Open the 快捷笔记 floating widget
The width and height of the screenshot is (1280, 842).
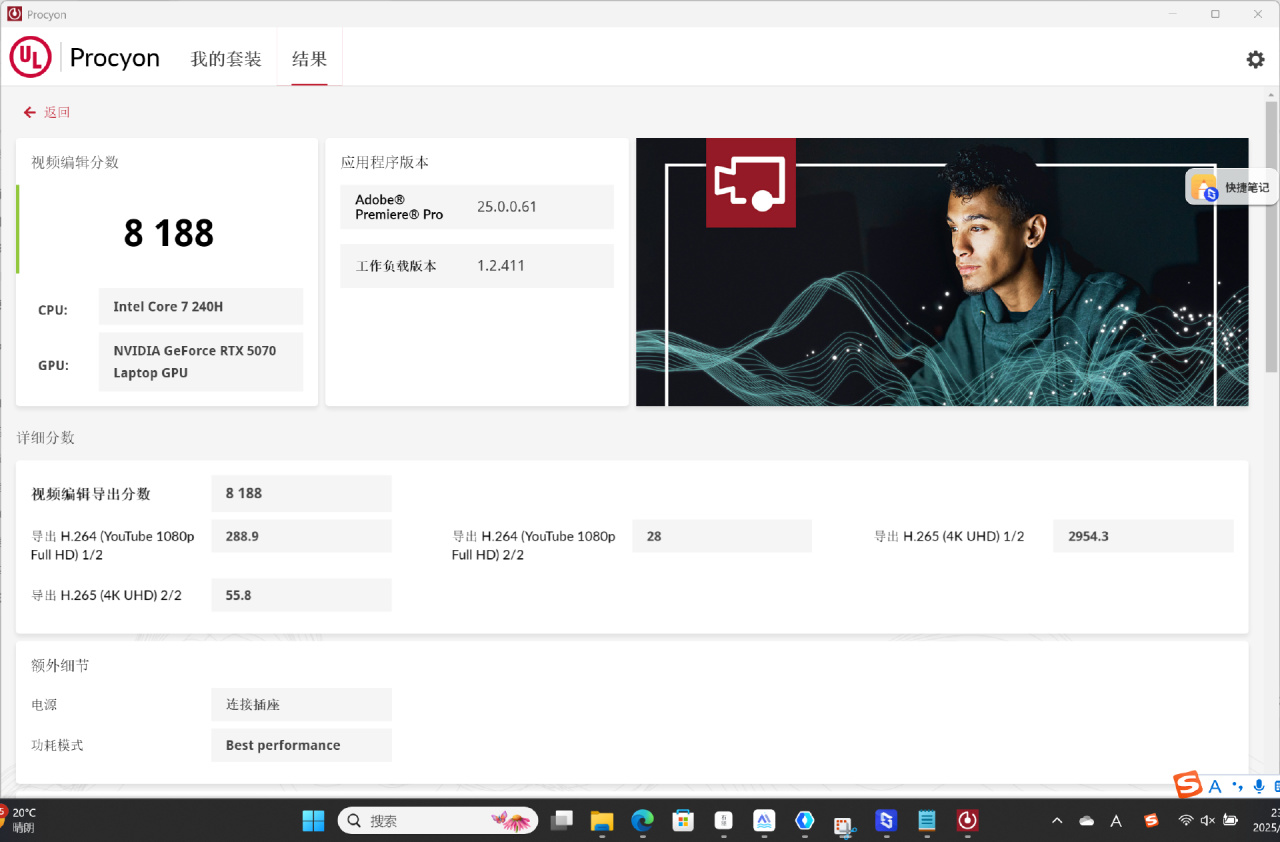pyautogui.click(x=1232, y=187)
